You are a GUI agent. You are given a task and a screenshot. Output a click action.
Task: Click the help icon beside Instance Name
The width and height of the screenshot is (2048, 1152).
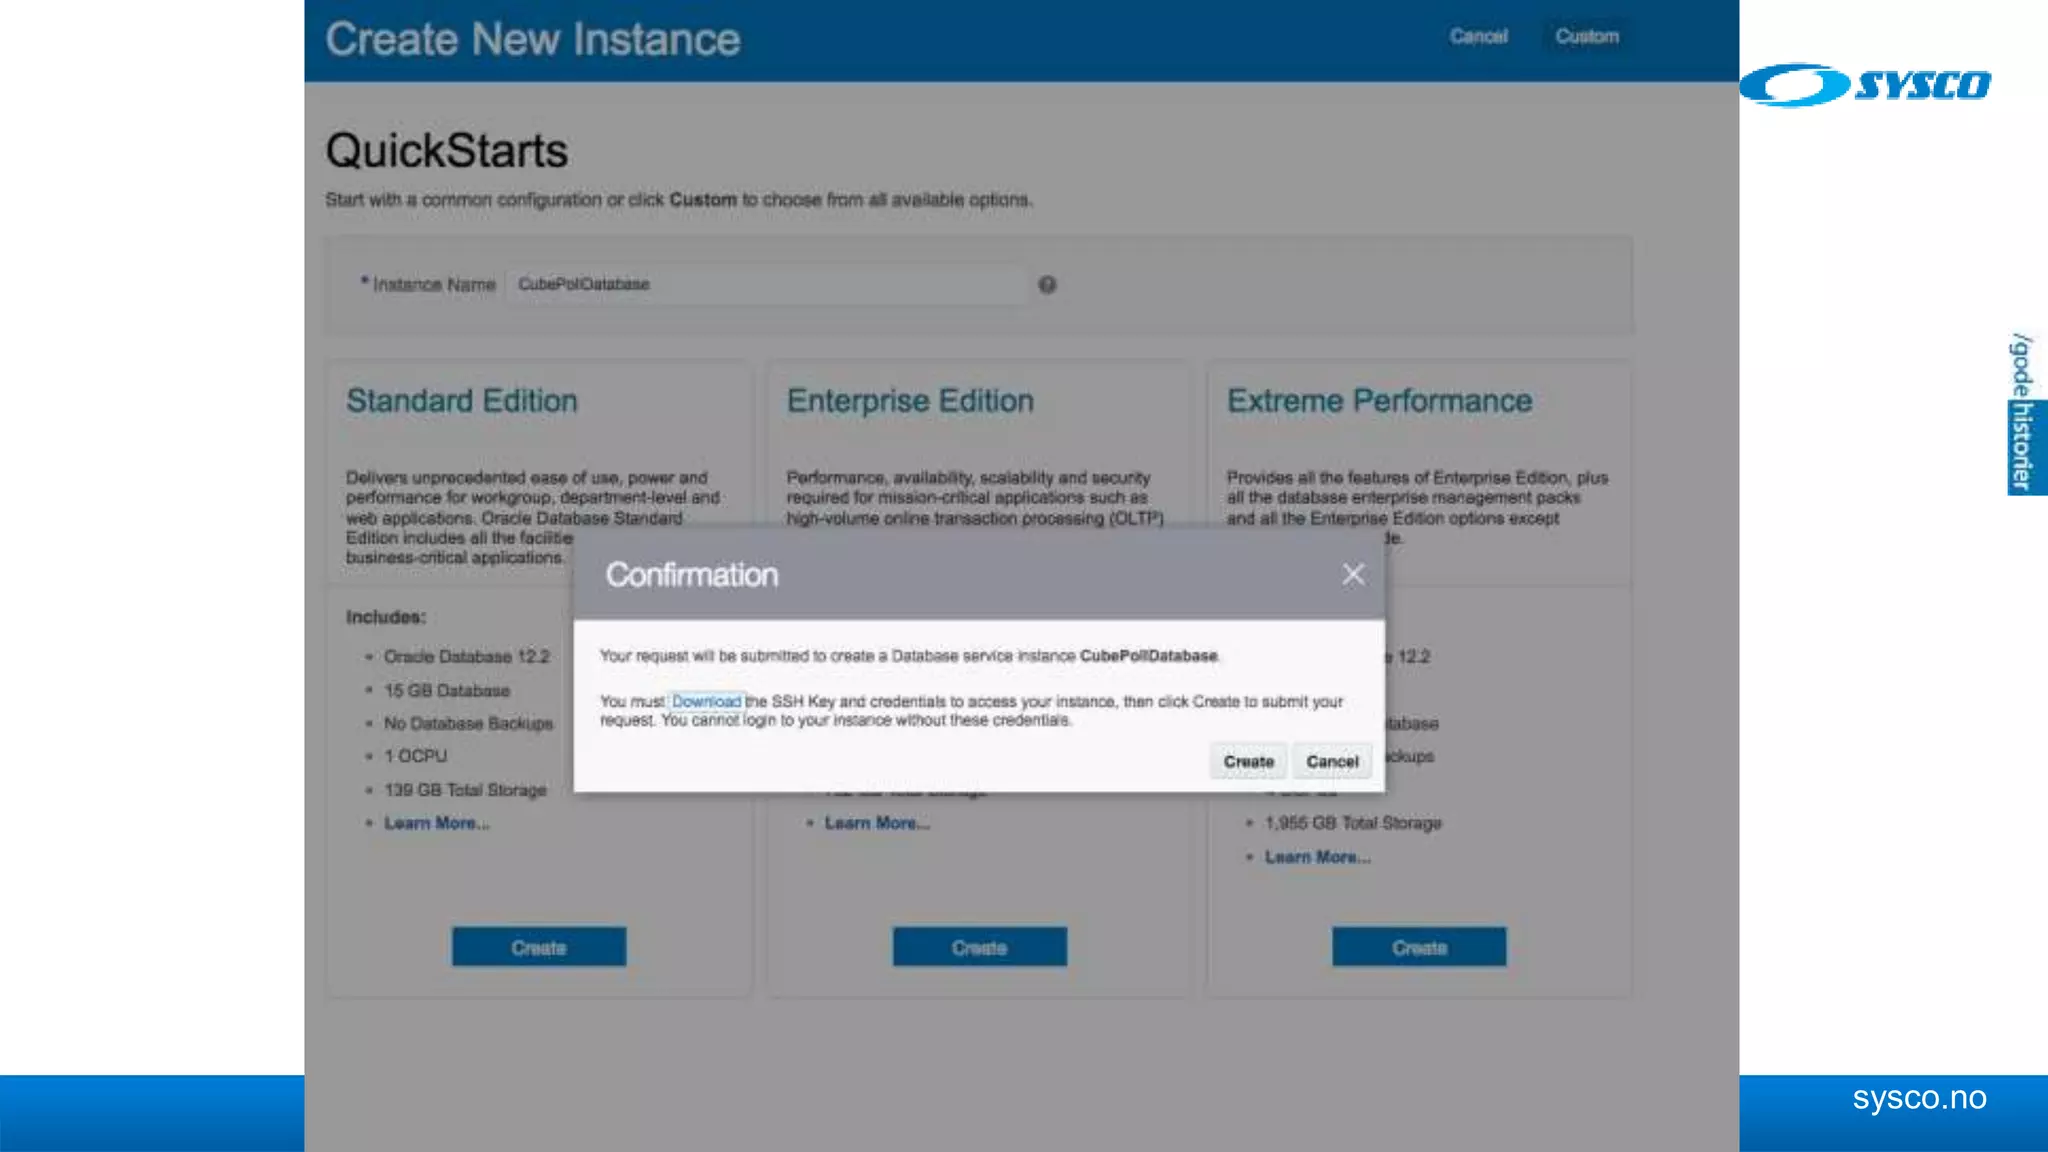[x=1047, y=285]
